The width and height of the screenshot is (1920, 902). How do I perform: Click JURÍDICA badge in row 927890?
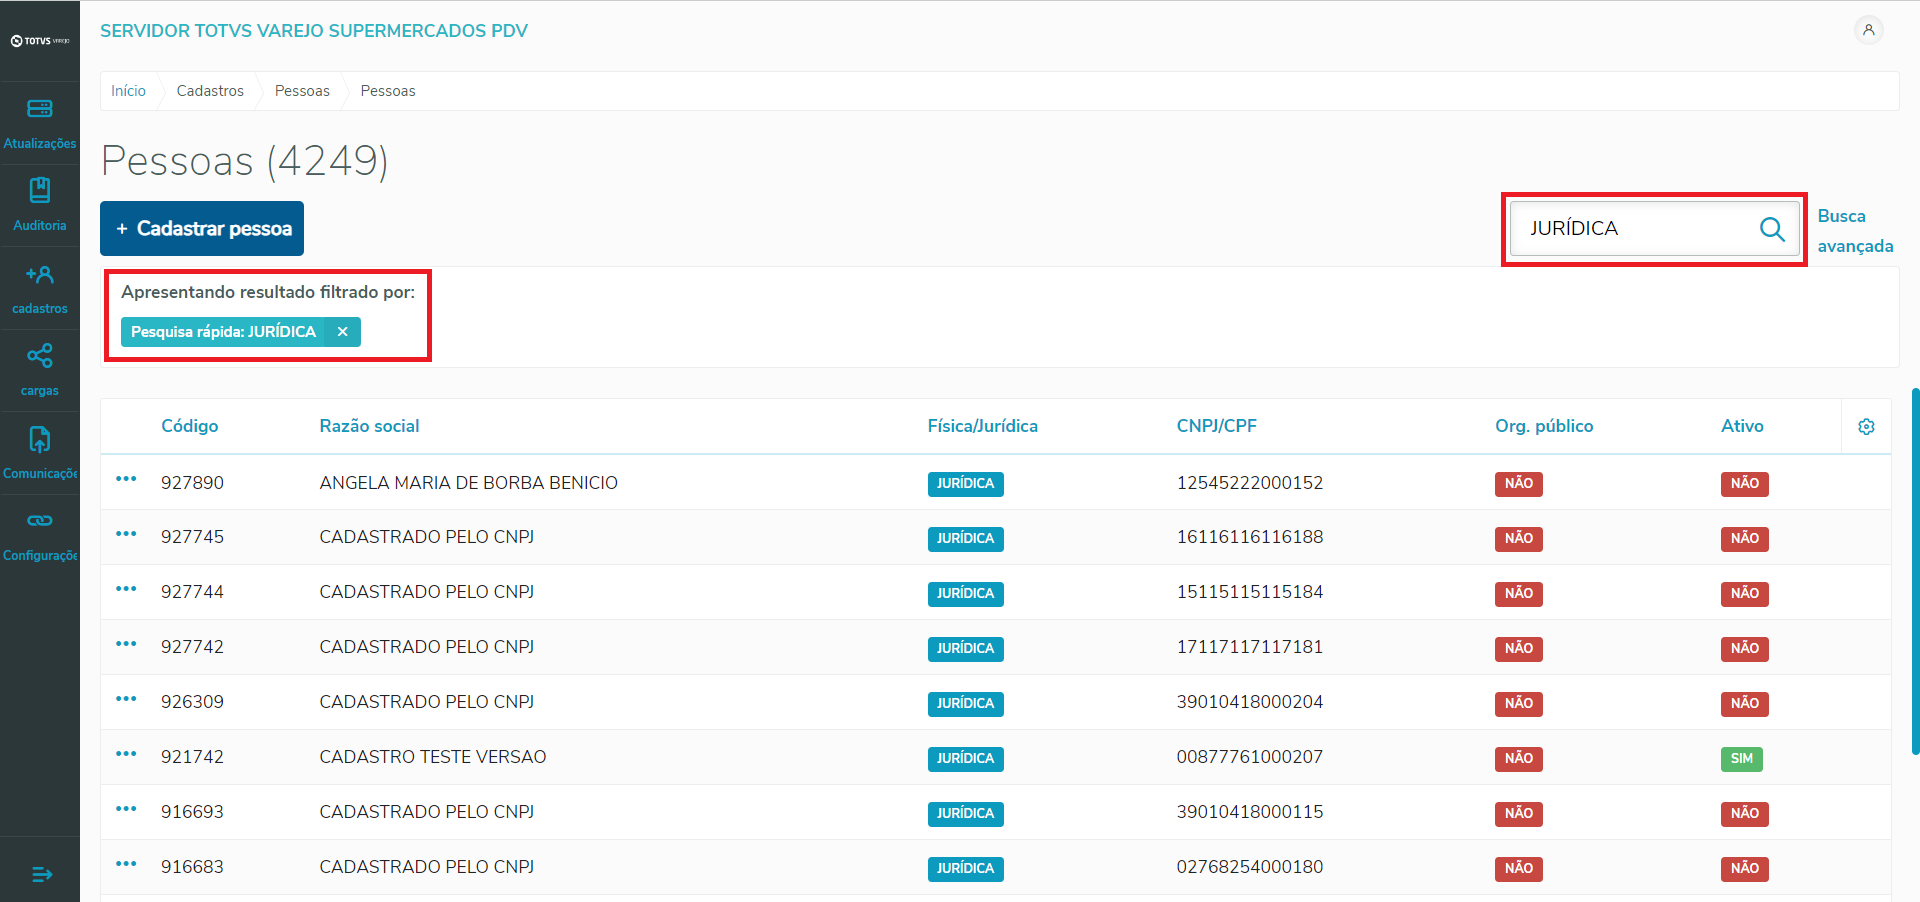(x=965, y=484)
